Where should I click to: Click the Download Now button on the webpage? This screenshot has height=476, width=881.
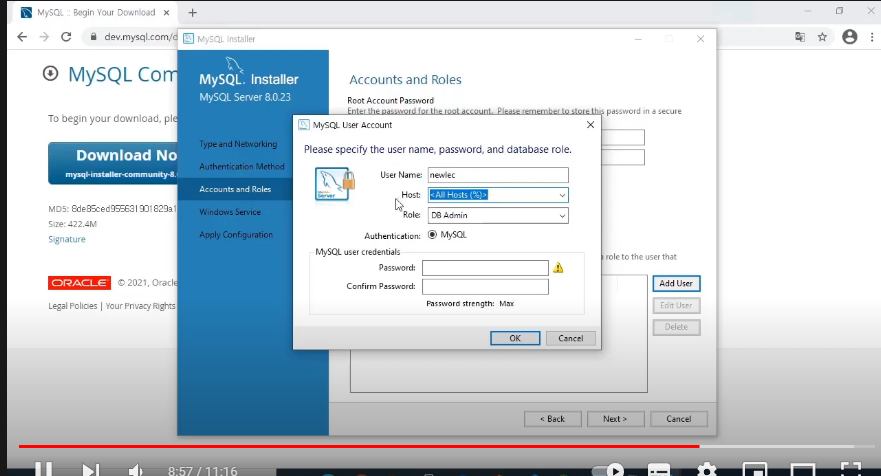(x=113, y=163)
